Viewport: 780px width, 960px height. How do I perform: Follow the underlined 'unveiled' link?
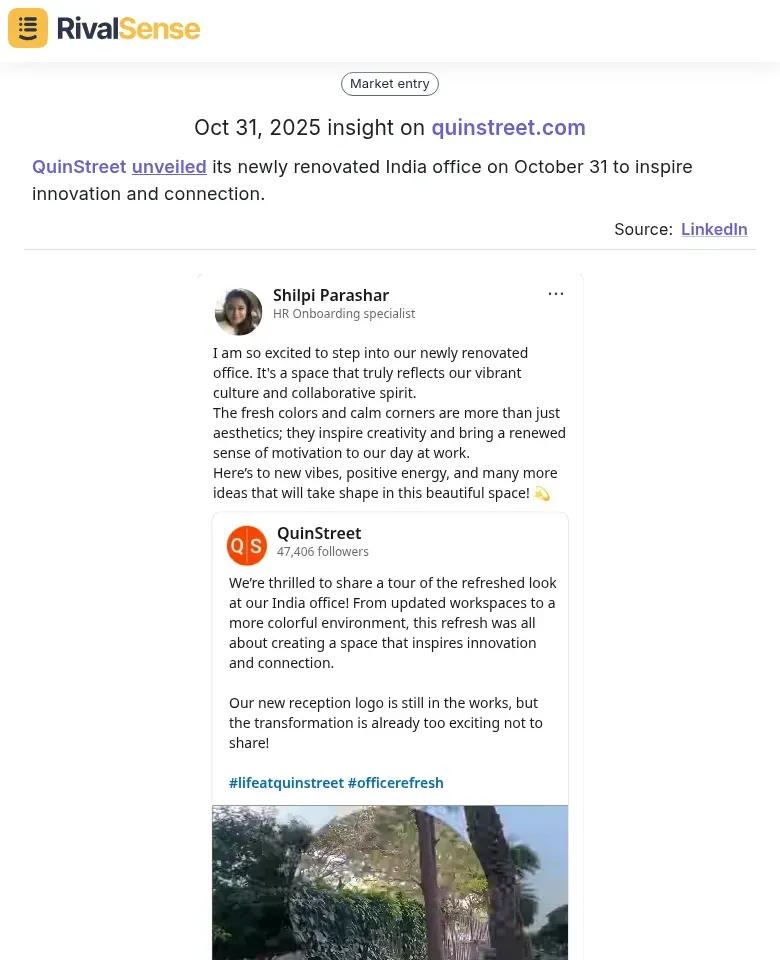pyautogui.click(x=169, y=167)
